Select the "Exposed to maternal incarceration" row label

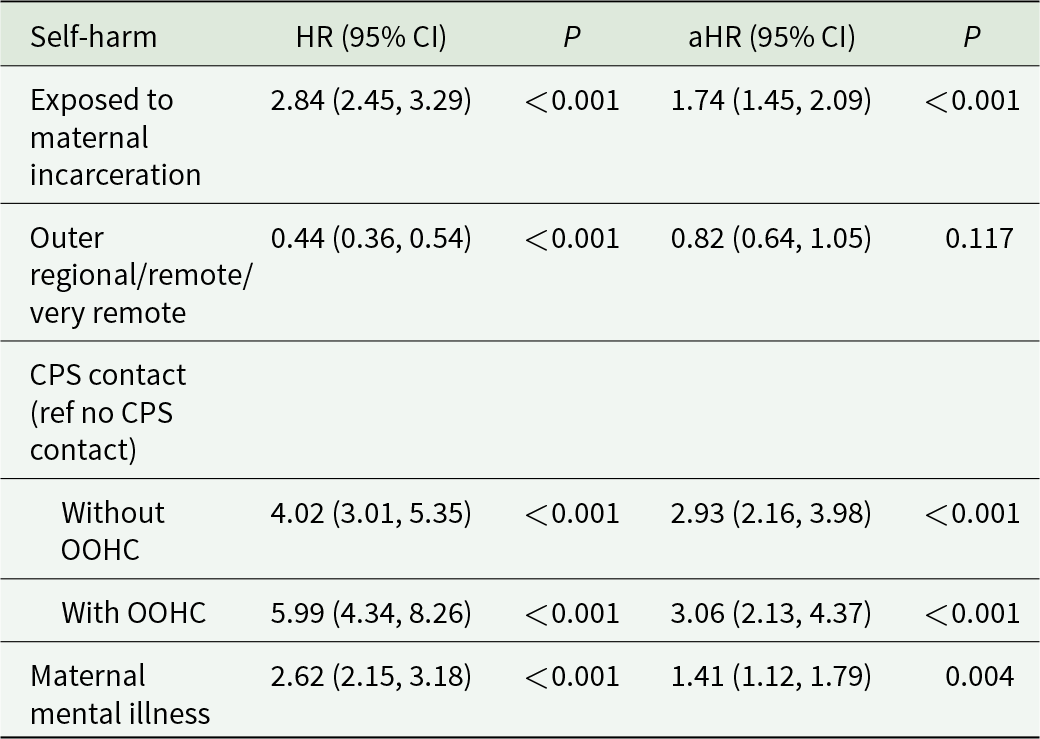pyautogui.click(x=115, y=137)
